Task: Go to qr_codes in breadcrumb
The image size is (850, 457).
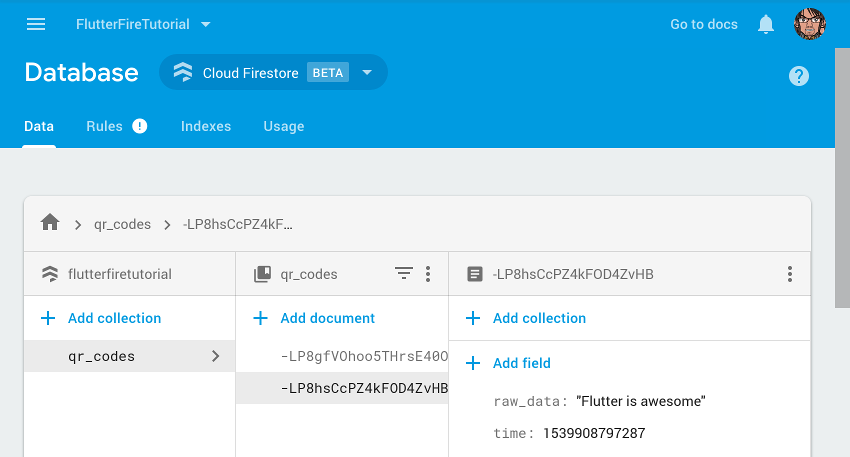Action: point(123,224)
